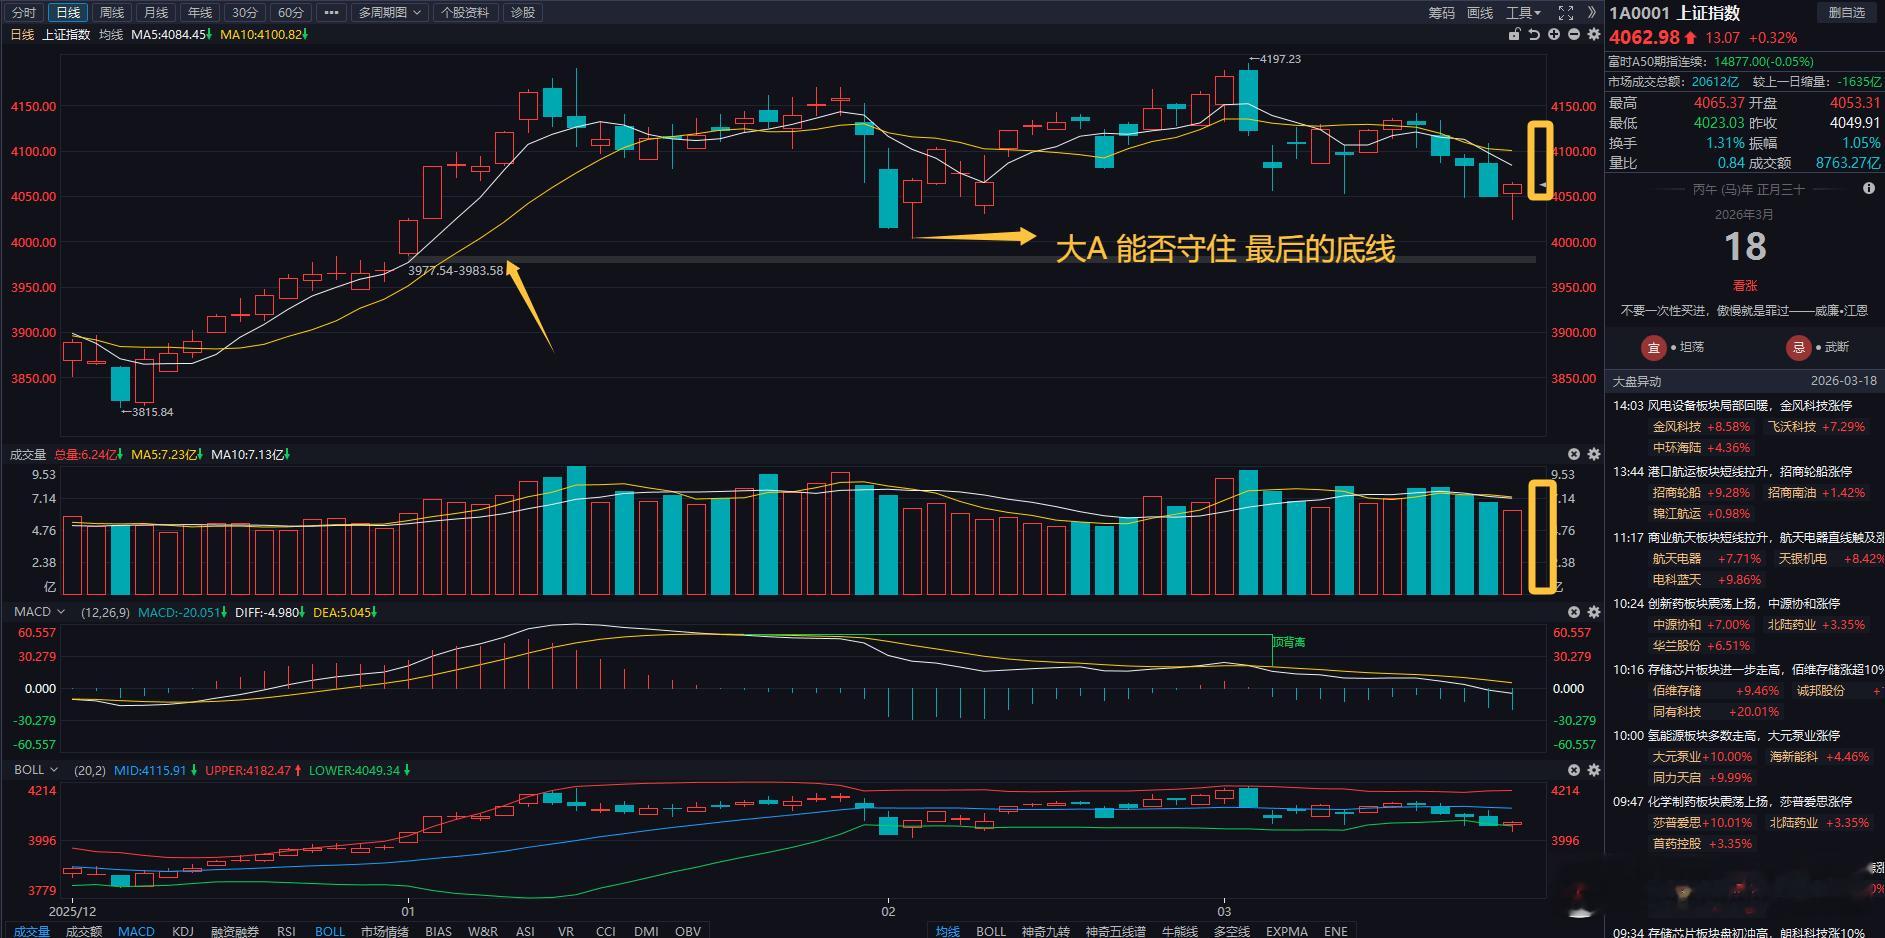This screenshot has height=938, width=1885.
Task: Expand the BOLL indicator selector dropdown
Action: point(36,769)
